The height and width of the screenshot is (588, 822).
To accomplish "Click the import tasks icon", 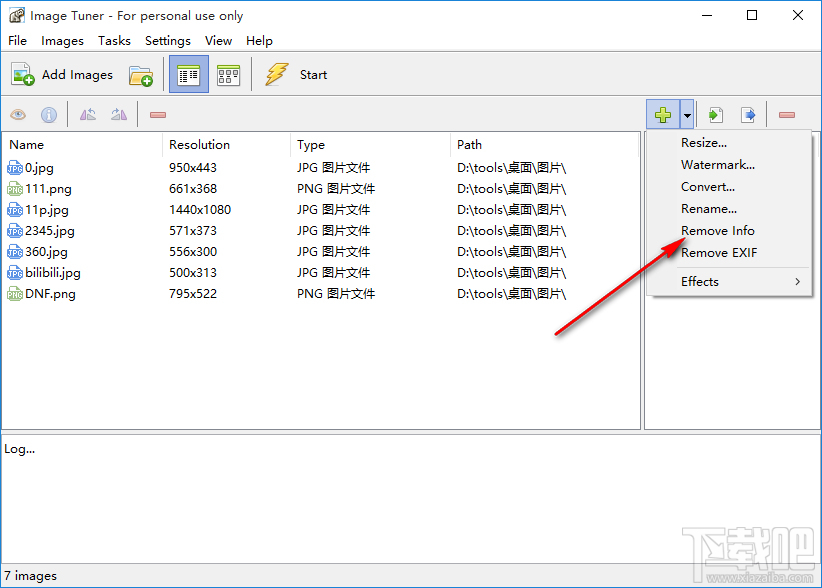I will point(716,115).
